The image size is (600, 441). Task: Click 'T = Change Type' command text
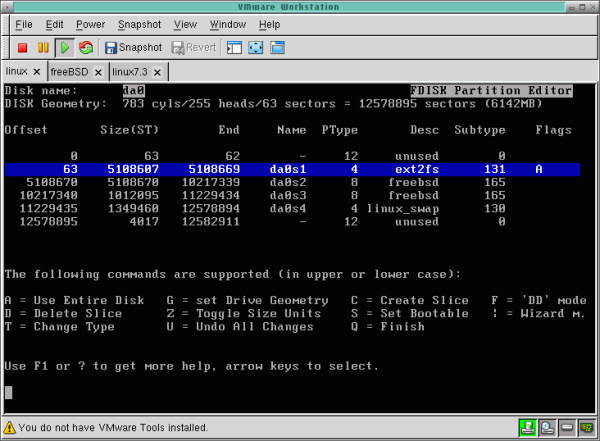click(x=60, y=327)
